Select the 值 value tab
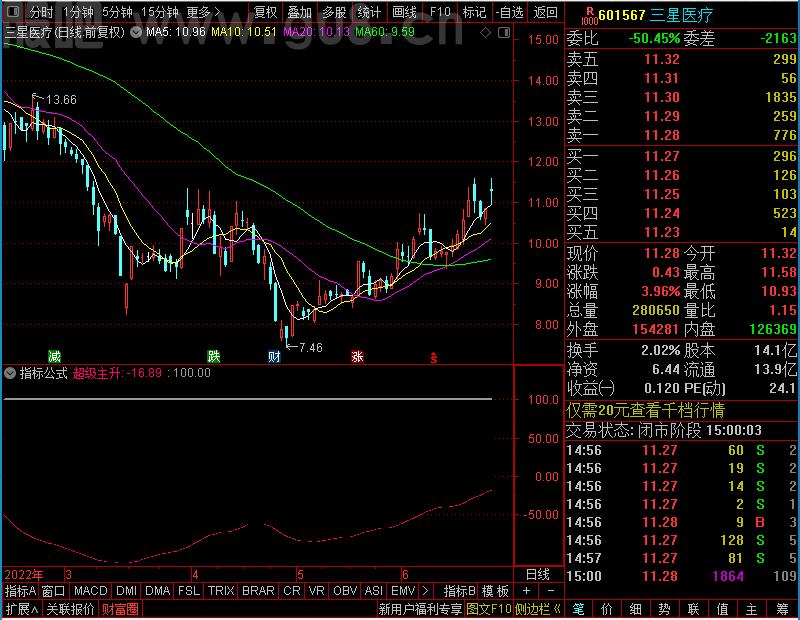800x620 pixels. pos(722,609)
